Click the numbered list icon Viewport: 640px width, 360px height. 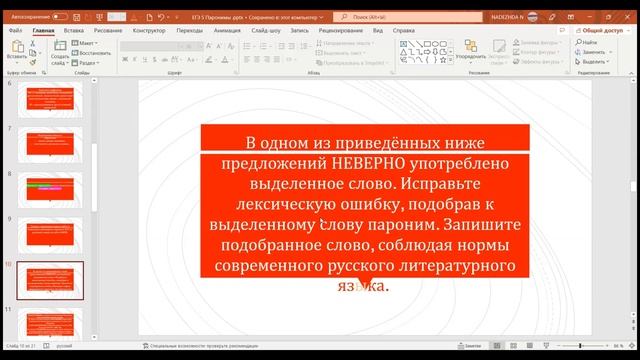pos(263,46)
